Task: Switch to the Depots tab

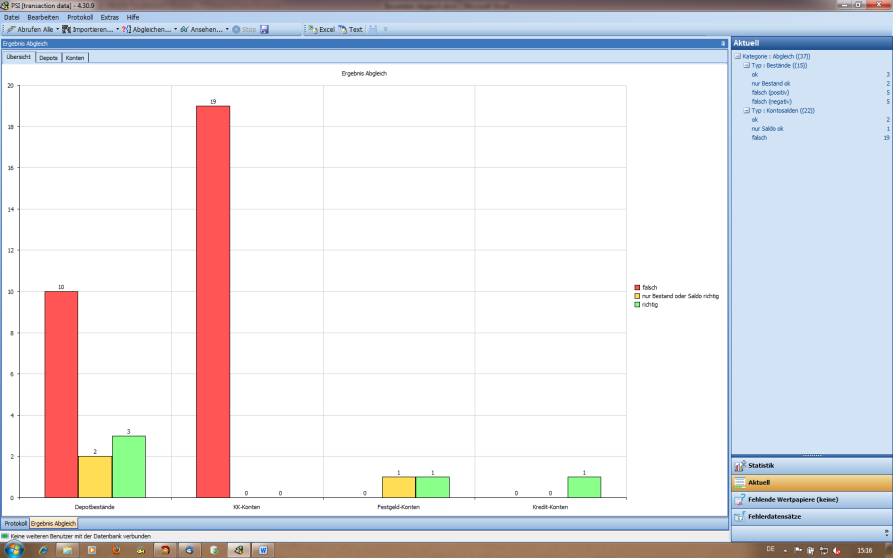Action: (48, 58)
